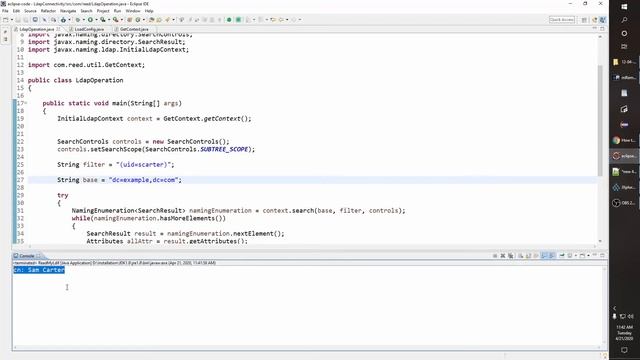Toggle Scroll Lock in the Console

coord(528,256)
